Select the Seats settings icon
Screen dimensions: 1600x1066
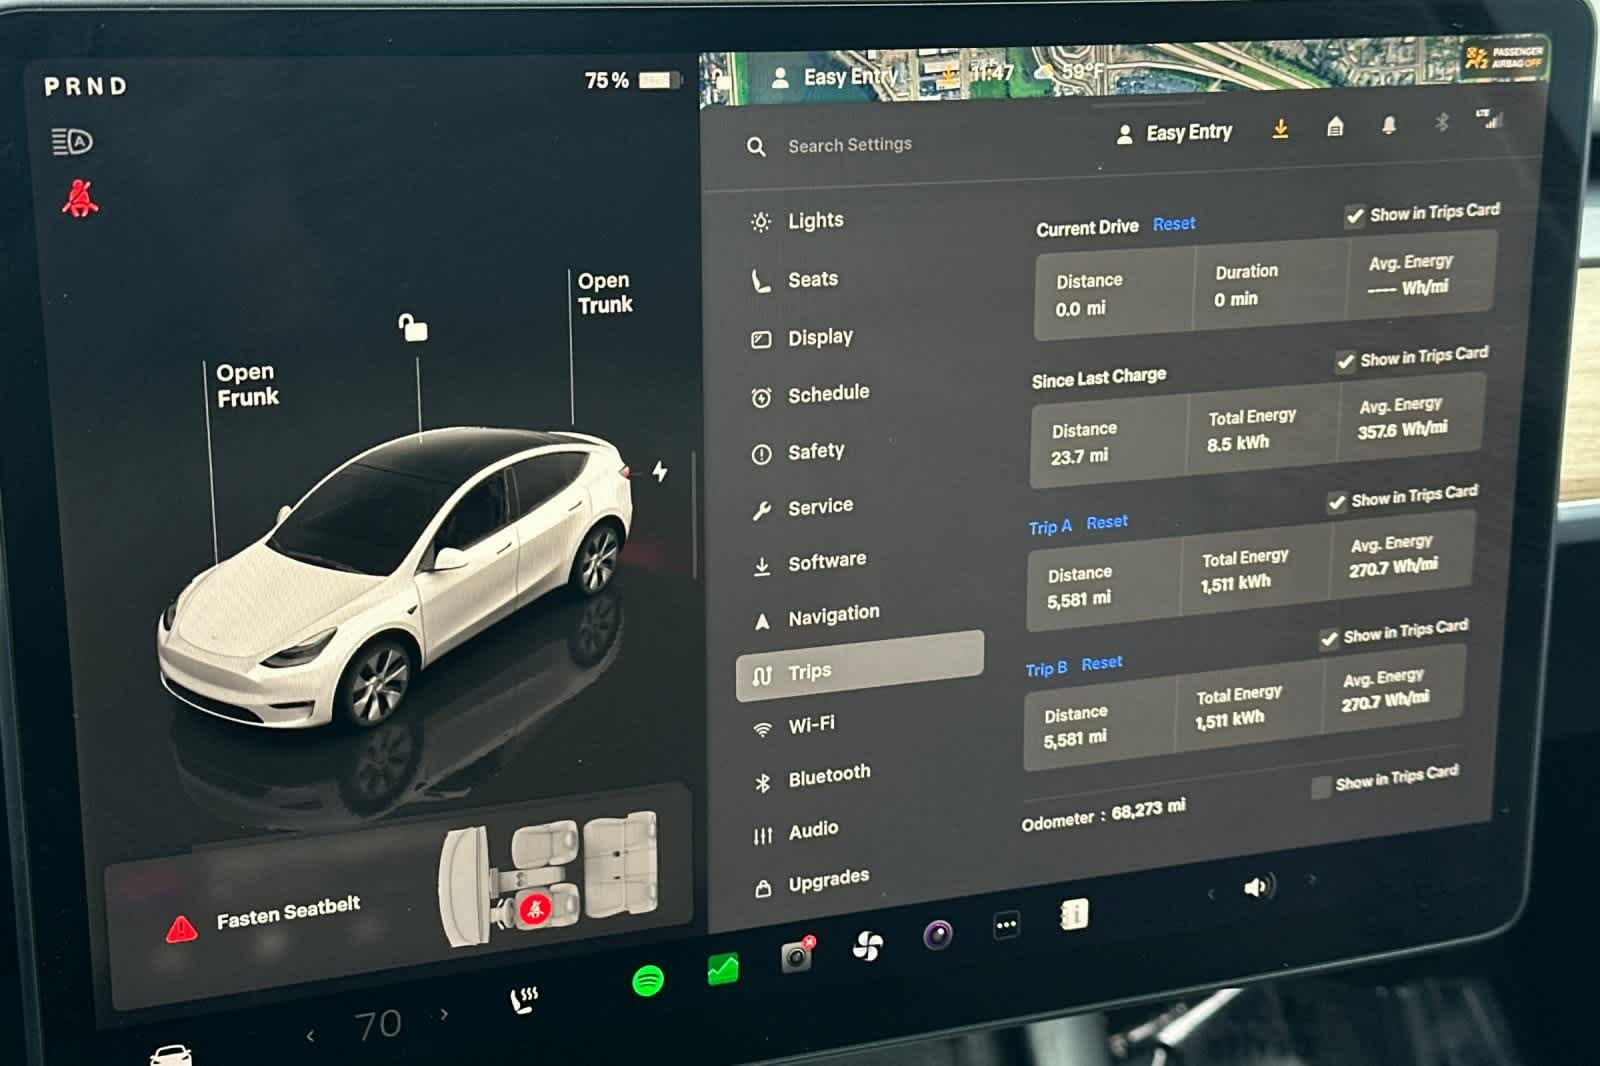click(x=762, y=279)
